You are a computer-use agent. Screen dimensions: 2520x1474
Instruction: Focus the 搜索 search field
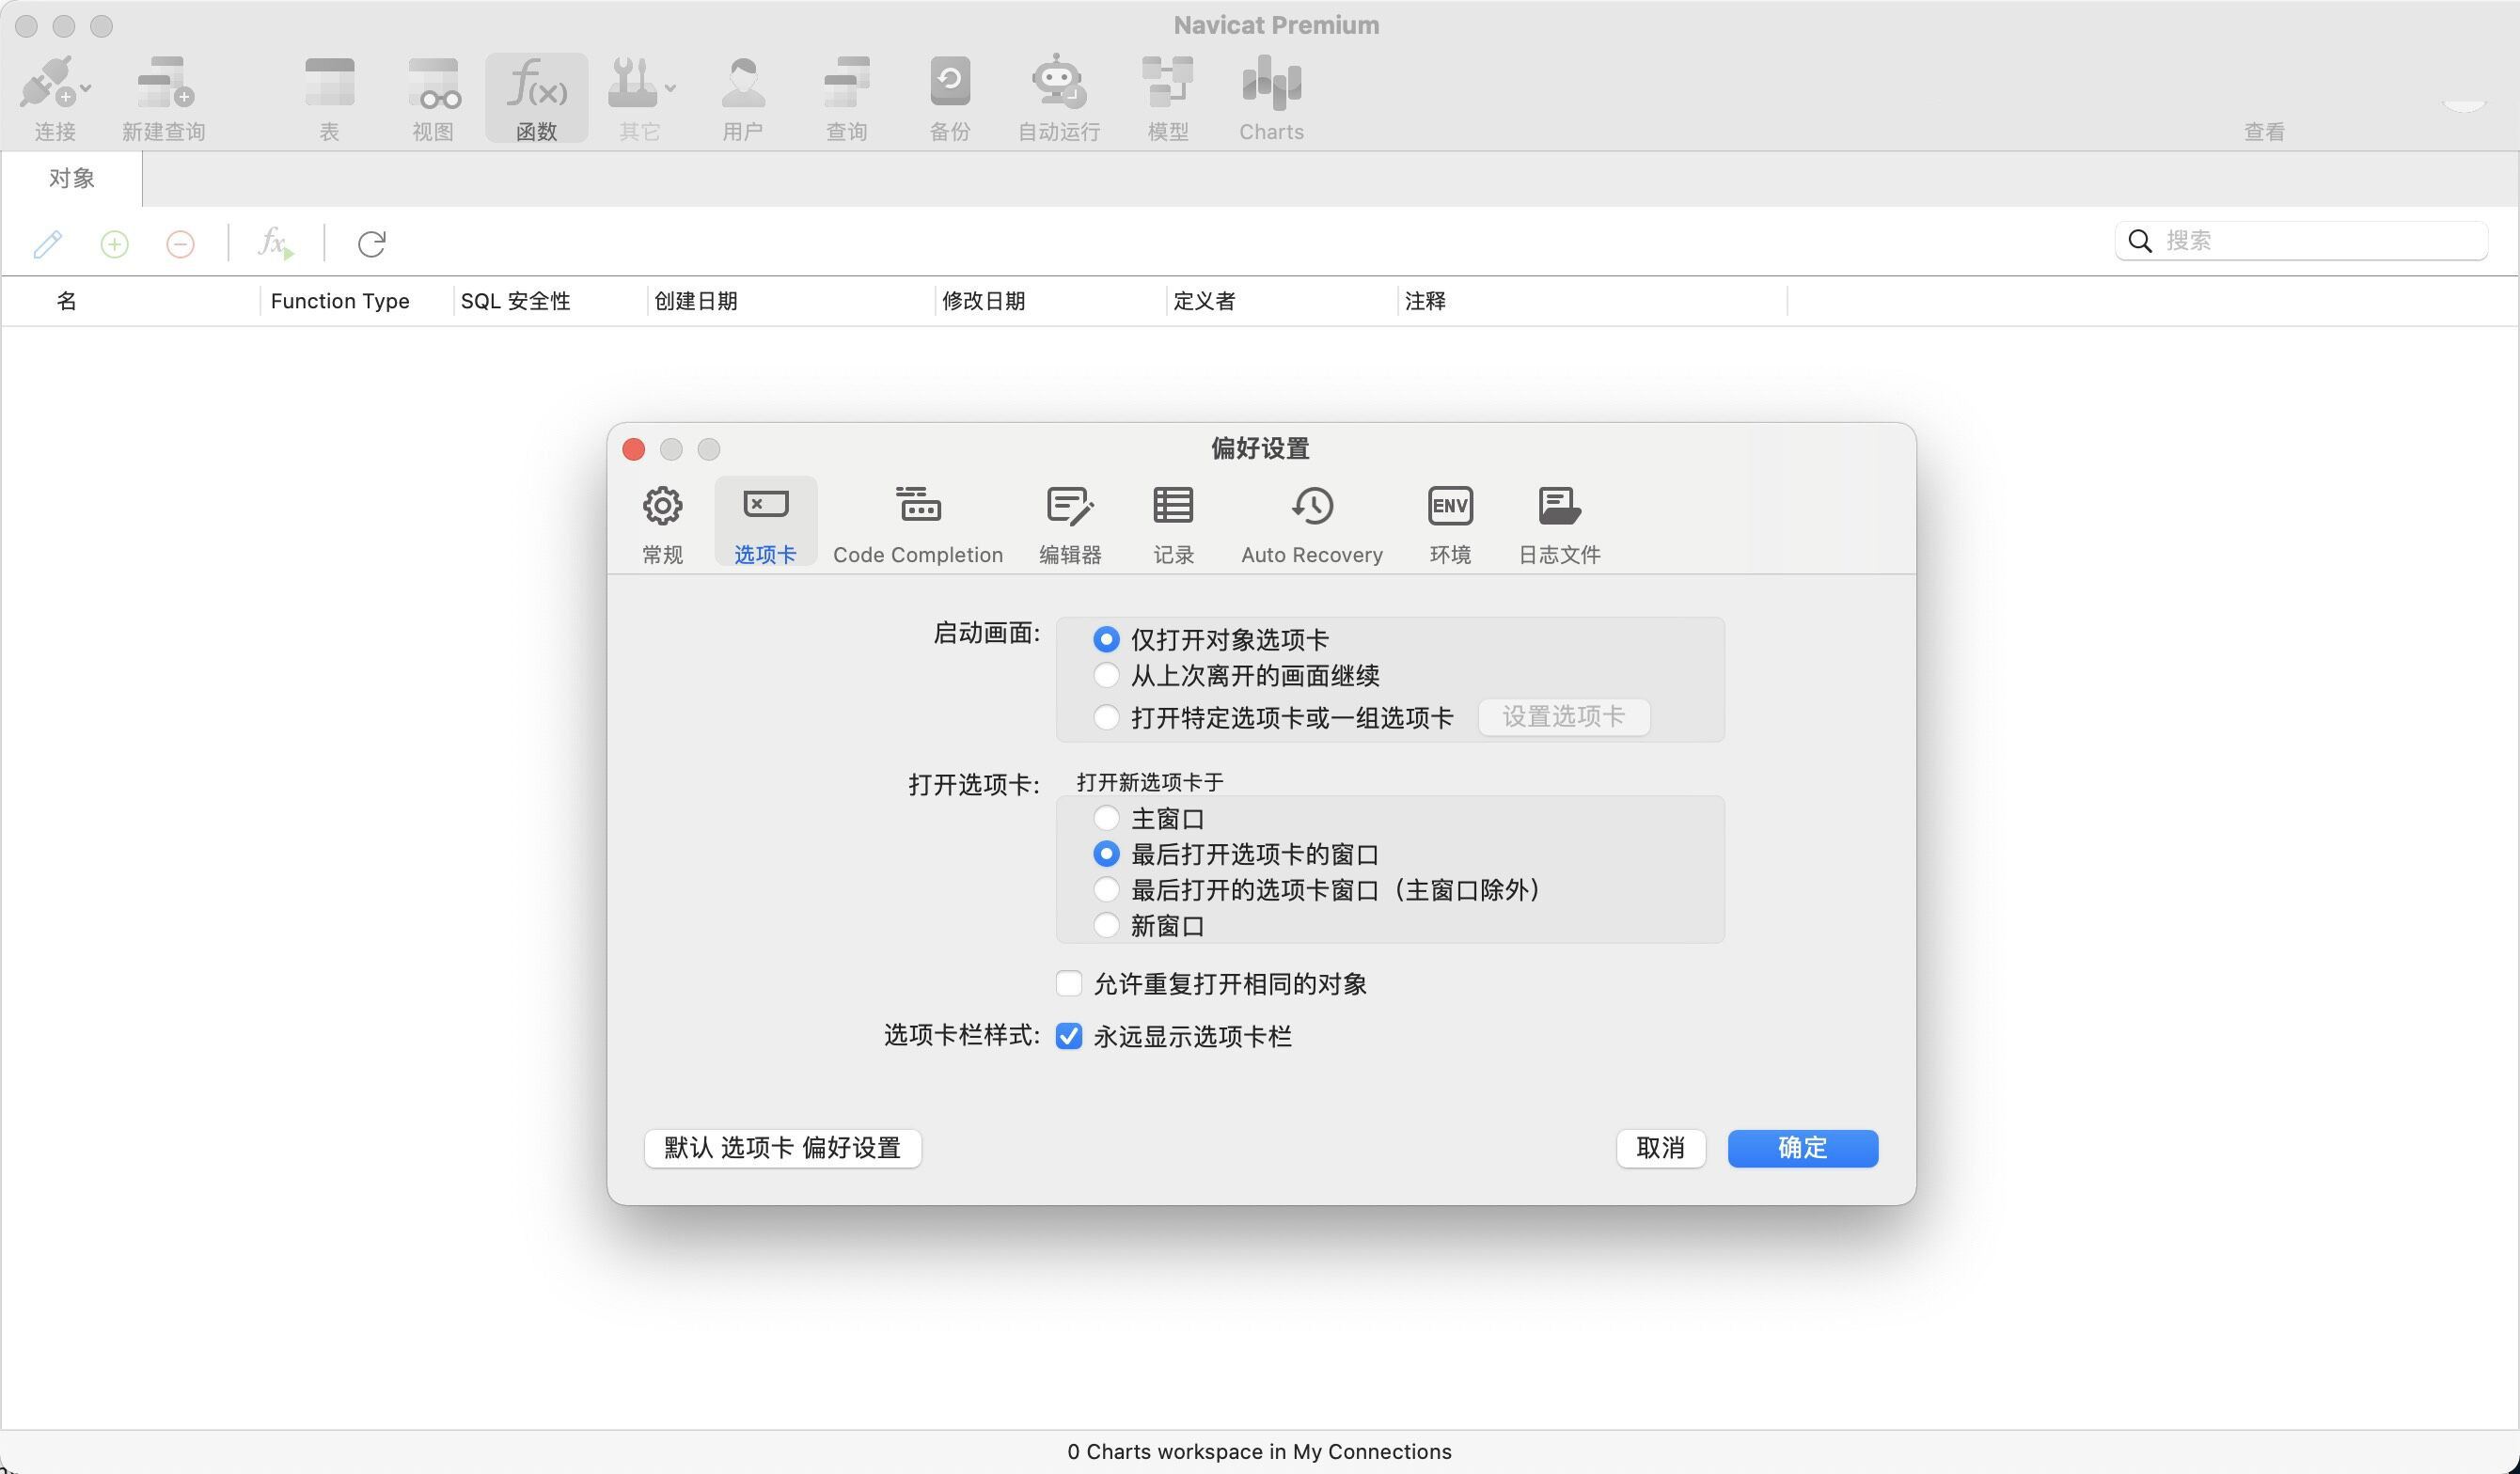[2301, 241]
